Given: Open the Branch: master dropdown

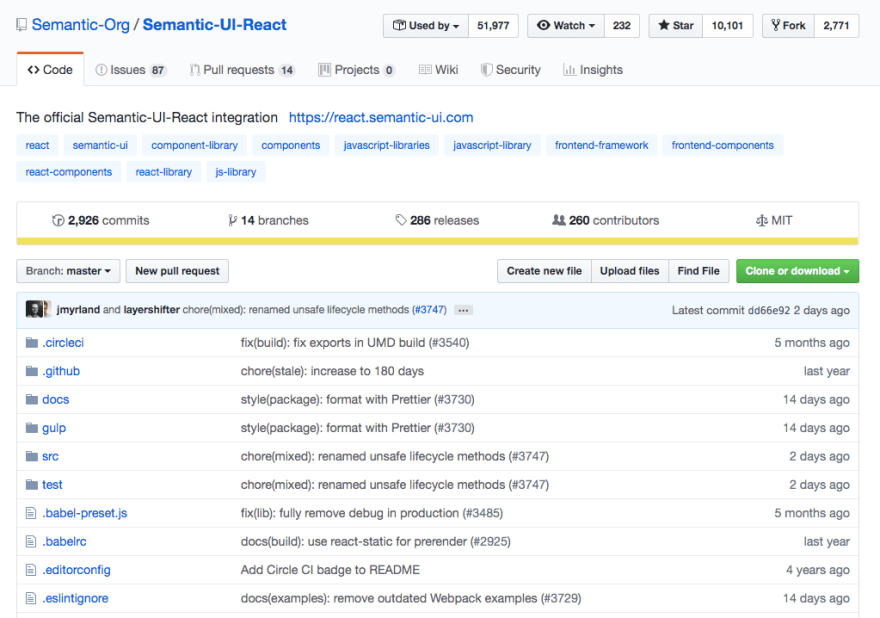Looking at the screenshot, I should click(68, 271).
